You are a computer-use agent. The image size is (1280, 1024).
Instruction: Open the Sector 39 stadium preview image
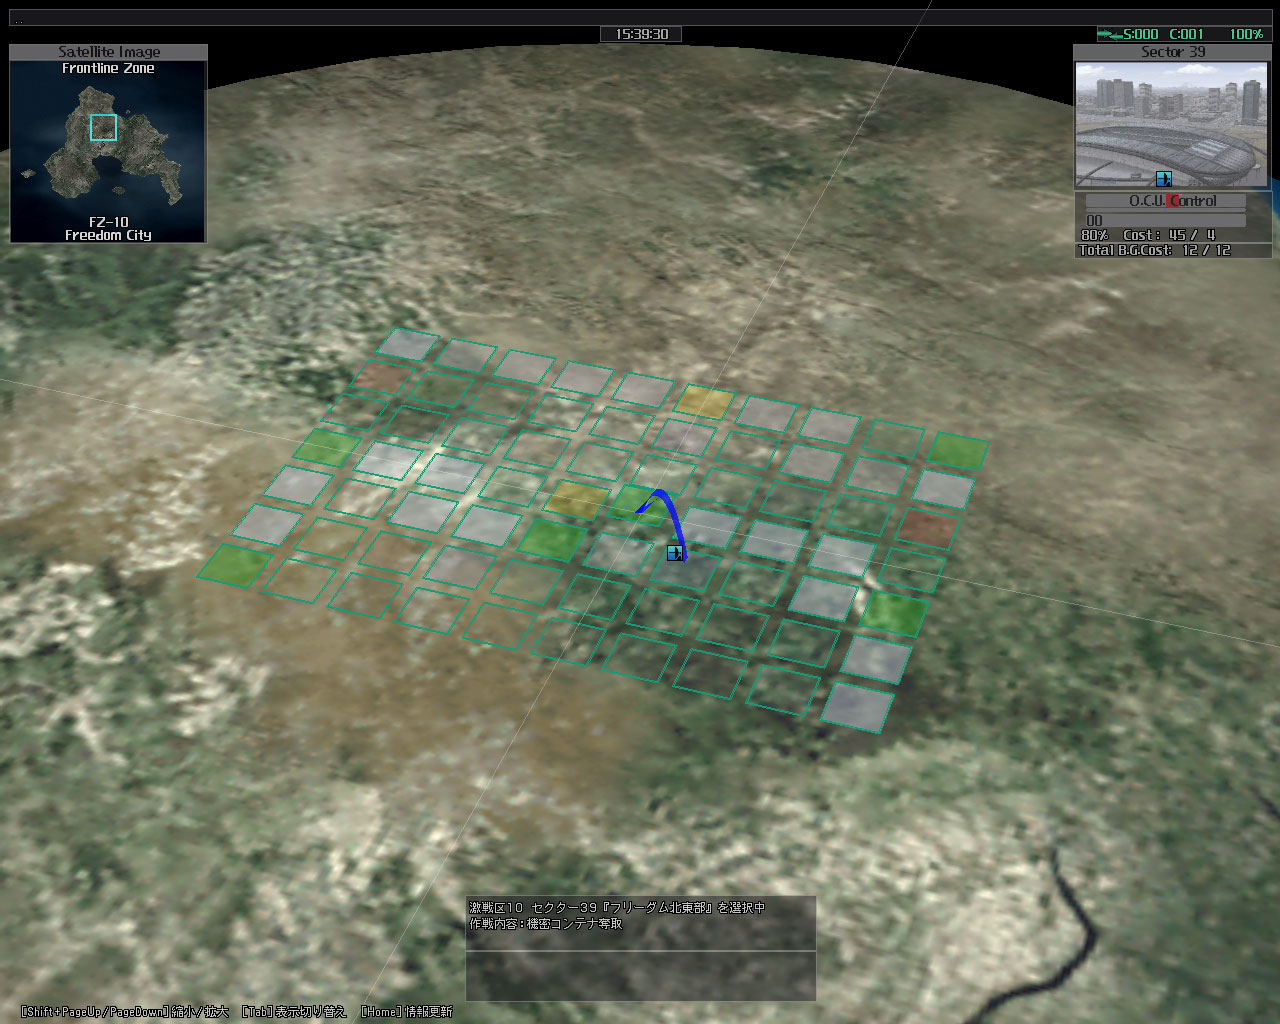point(1172,126)
